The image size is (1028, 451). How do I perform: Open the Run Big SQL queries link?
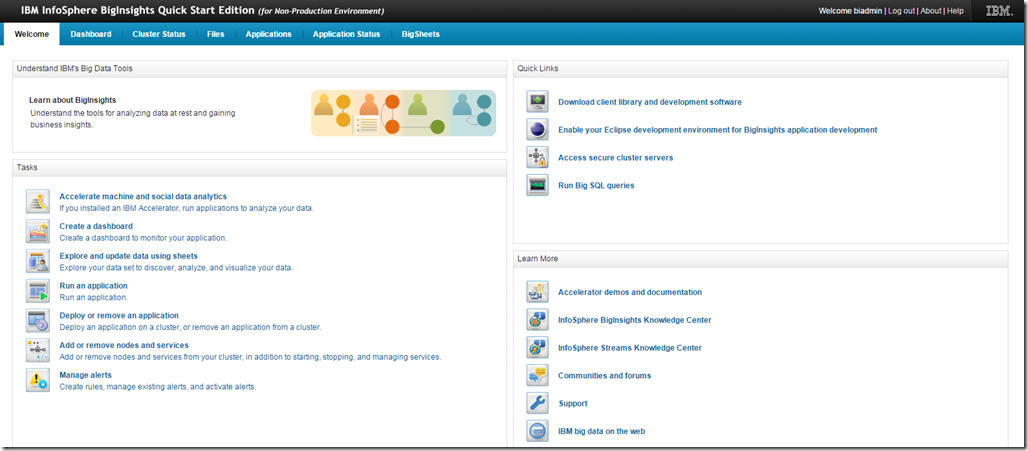[596, 186]
